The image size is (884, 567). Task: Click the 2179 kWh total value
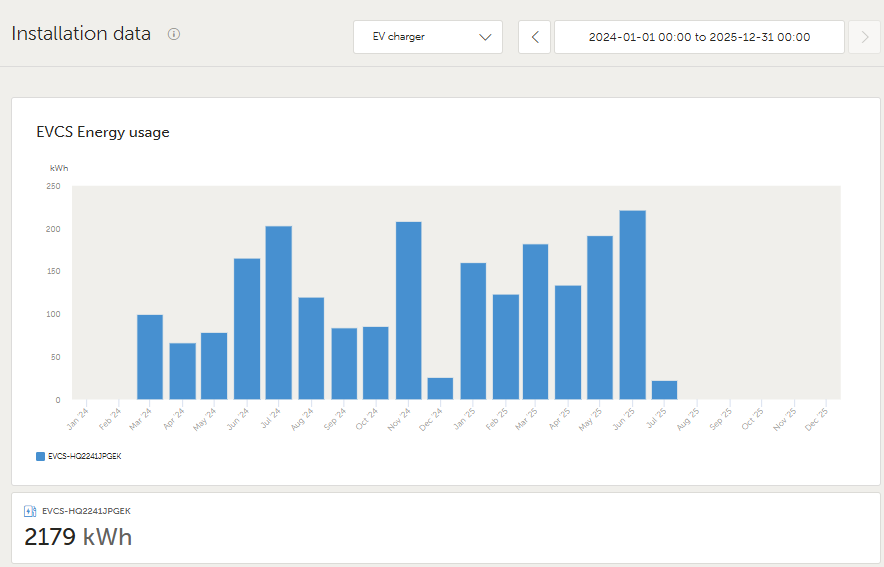click(x=78, y=537)
